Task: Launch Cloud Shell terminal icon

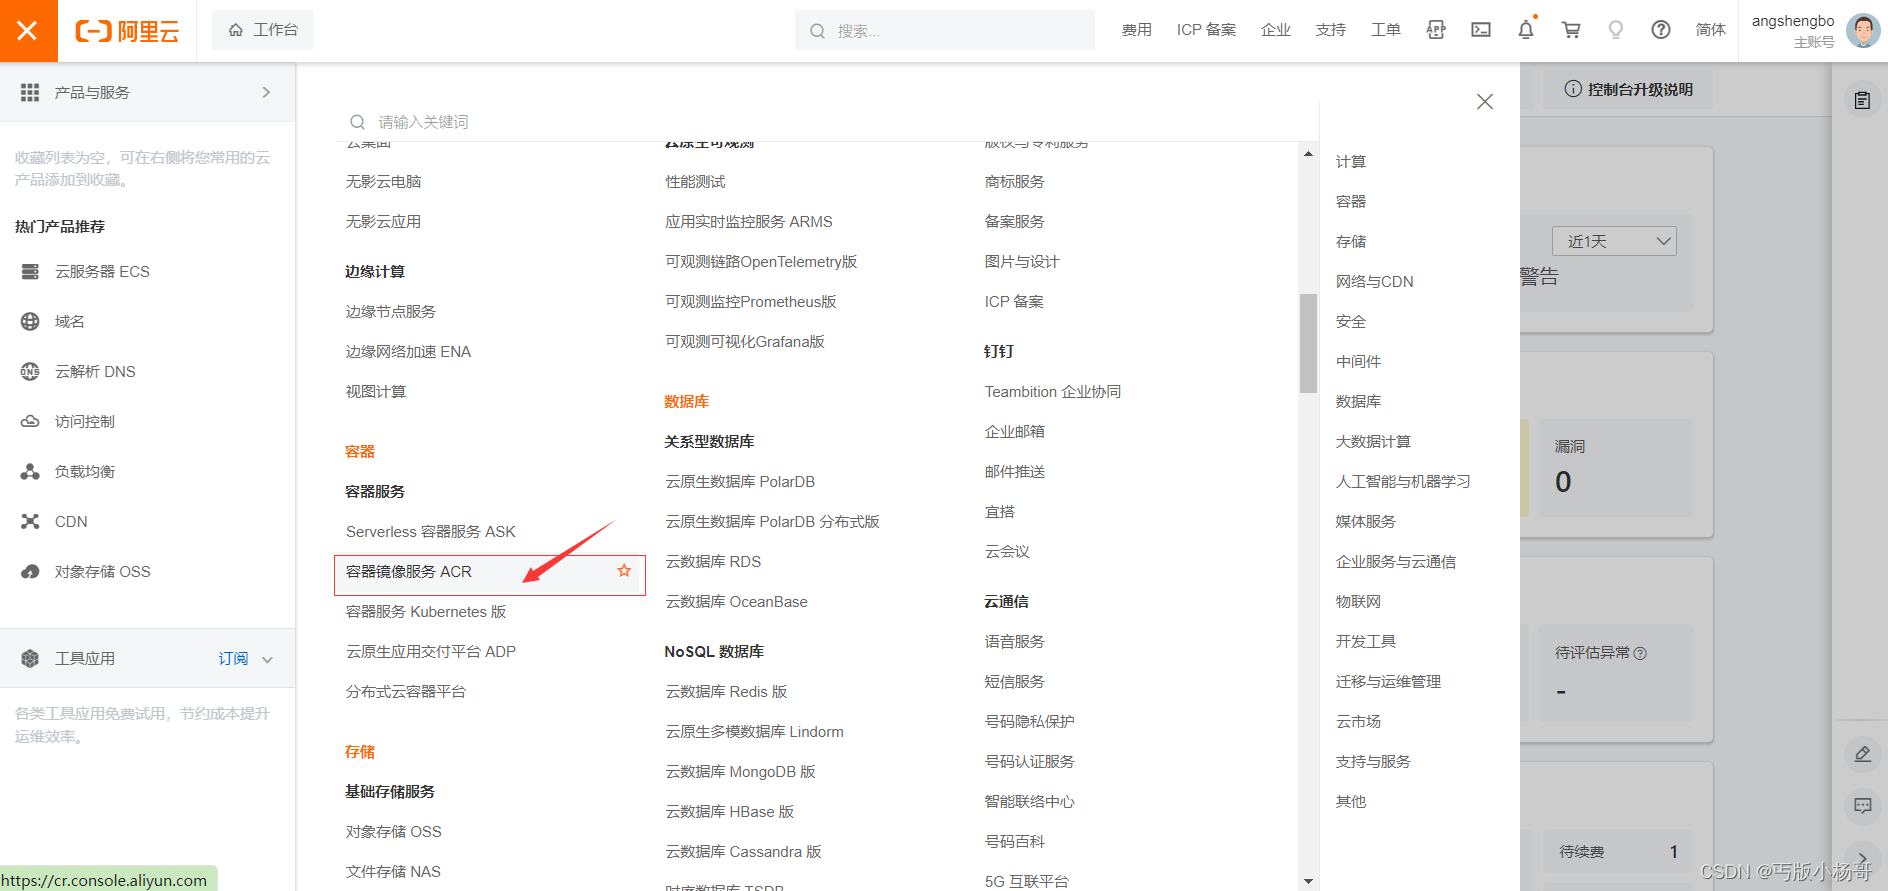Action: [x=1481, y=30]
